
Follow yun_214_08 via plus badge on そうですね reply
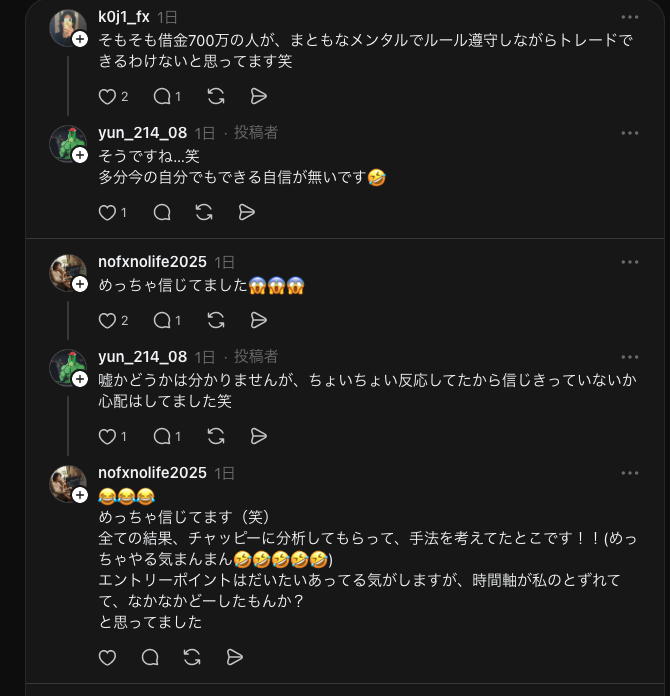point(80,155)
